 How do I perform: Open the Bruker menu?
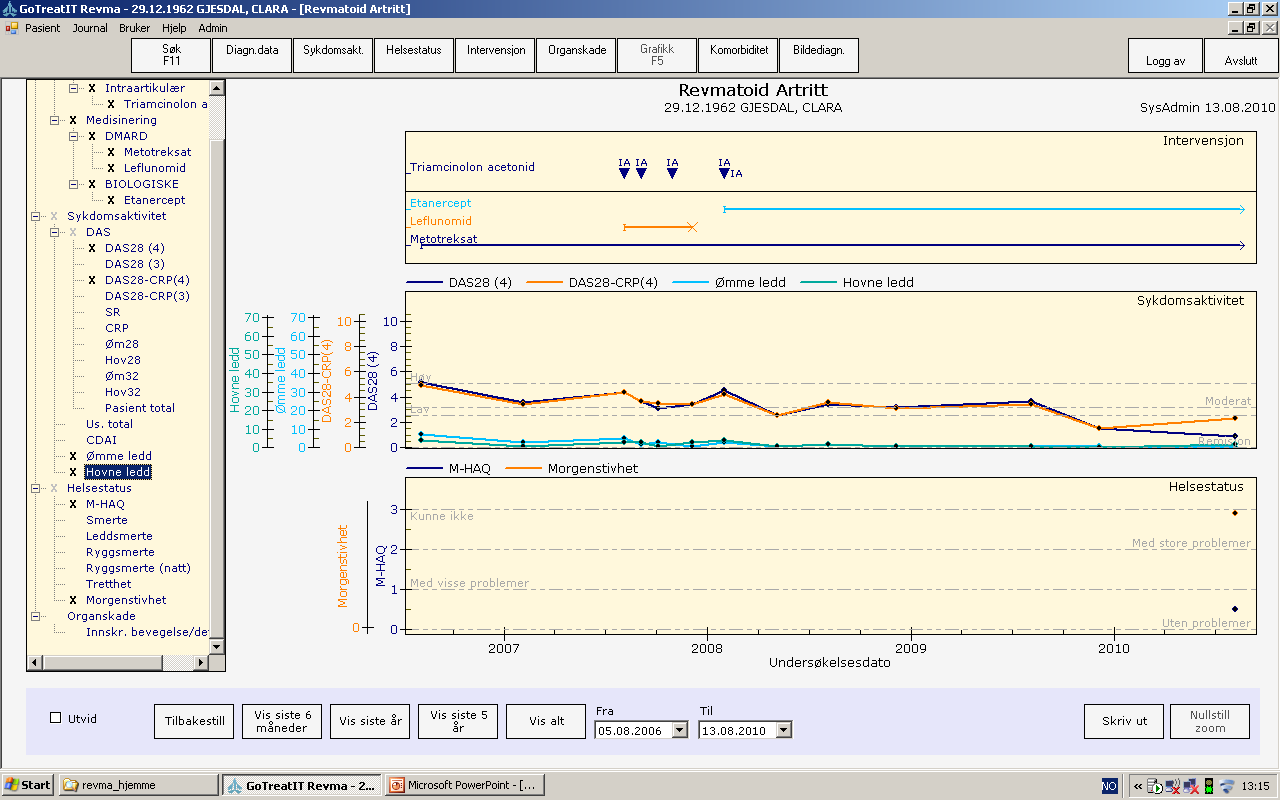pos(134,28)
